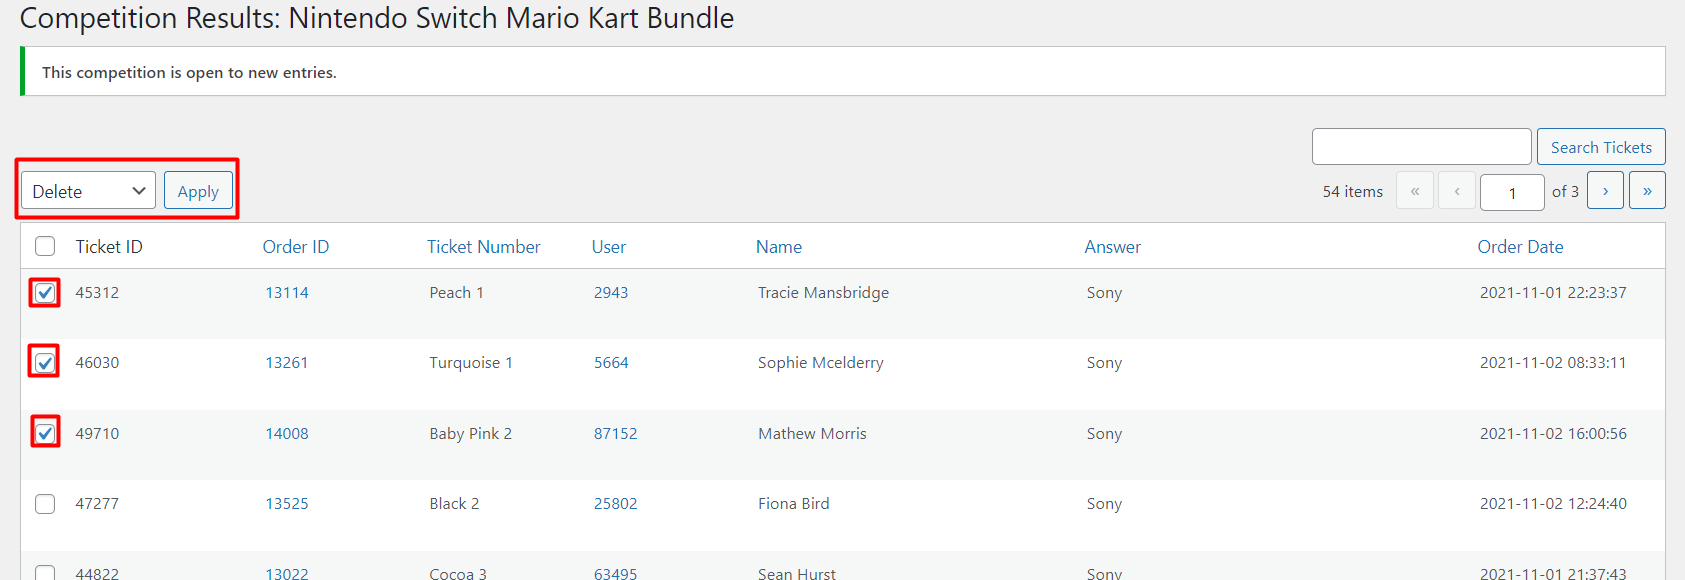Jump to last page double arrow
The height and width of the screenshot is (580, 1685).
tap(1647, 190)
